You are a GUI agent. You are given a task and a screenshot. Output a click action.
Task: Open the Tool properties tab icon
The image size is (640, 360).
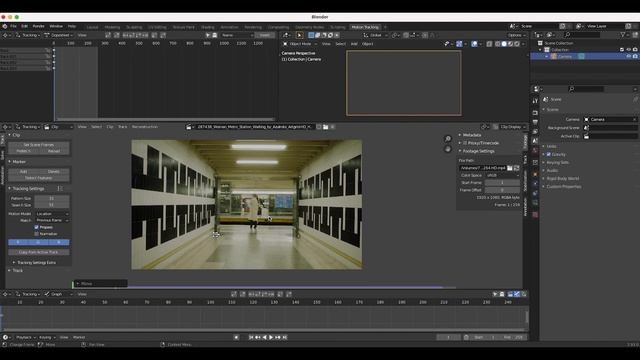point(535,101)
